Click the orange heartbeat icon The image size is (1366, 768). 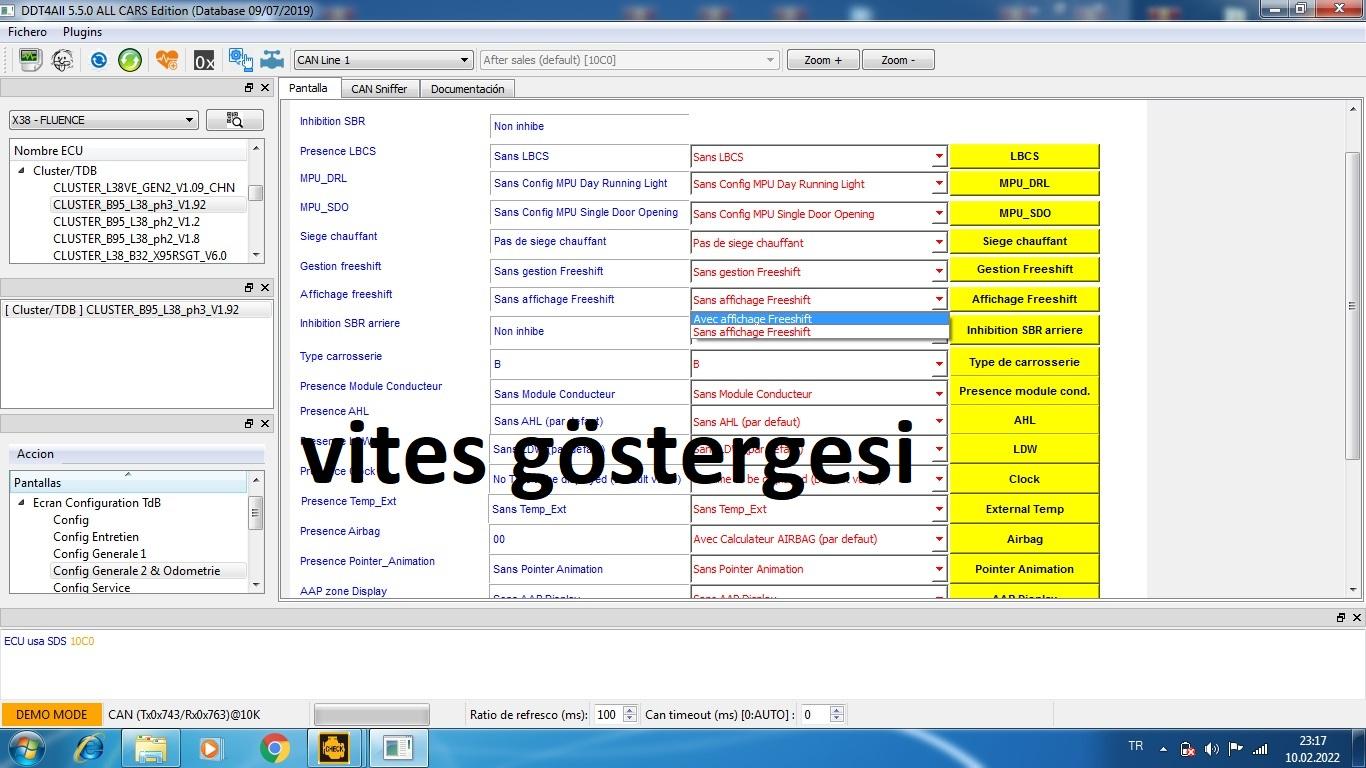pos(167,60)
